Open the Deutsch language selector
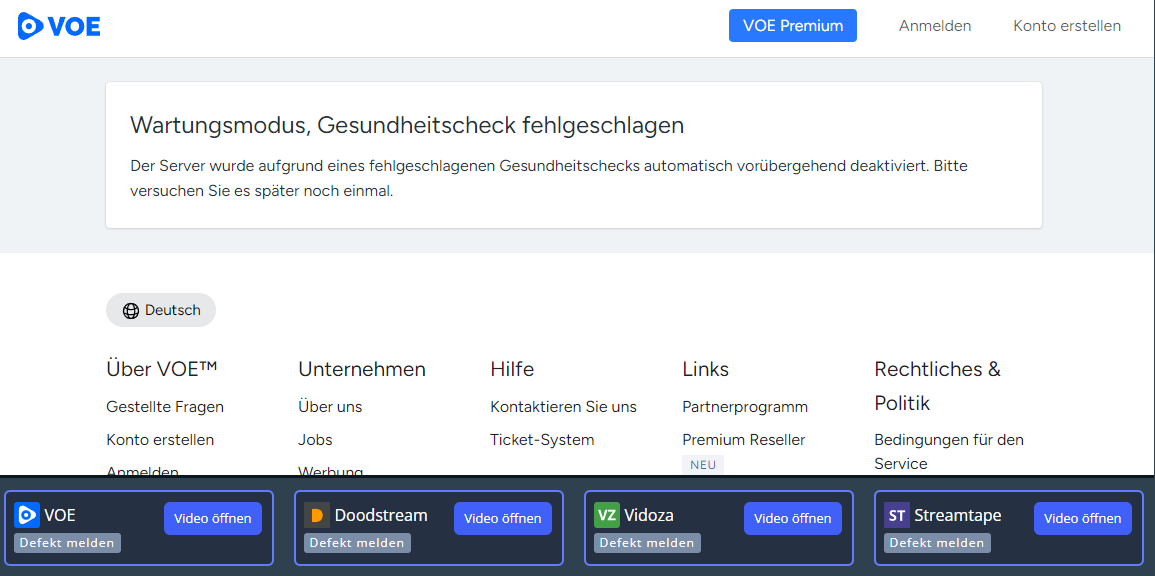The image size is (1155, 576). 161,310
